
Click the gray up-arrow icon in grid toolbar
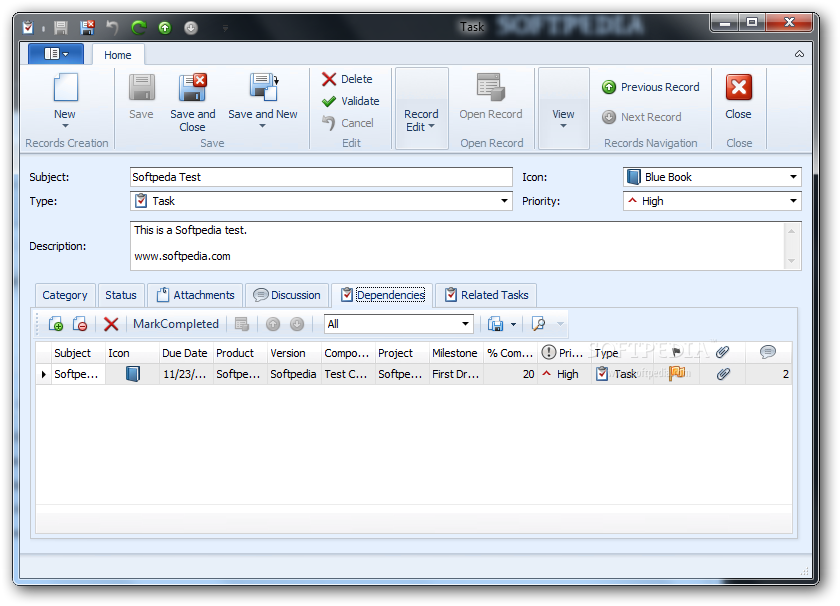273,324
